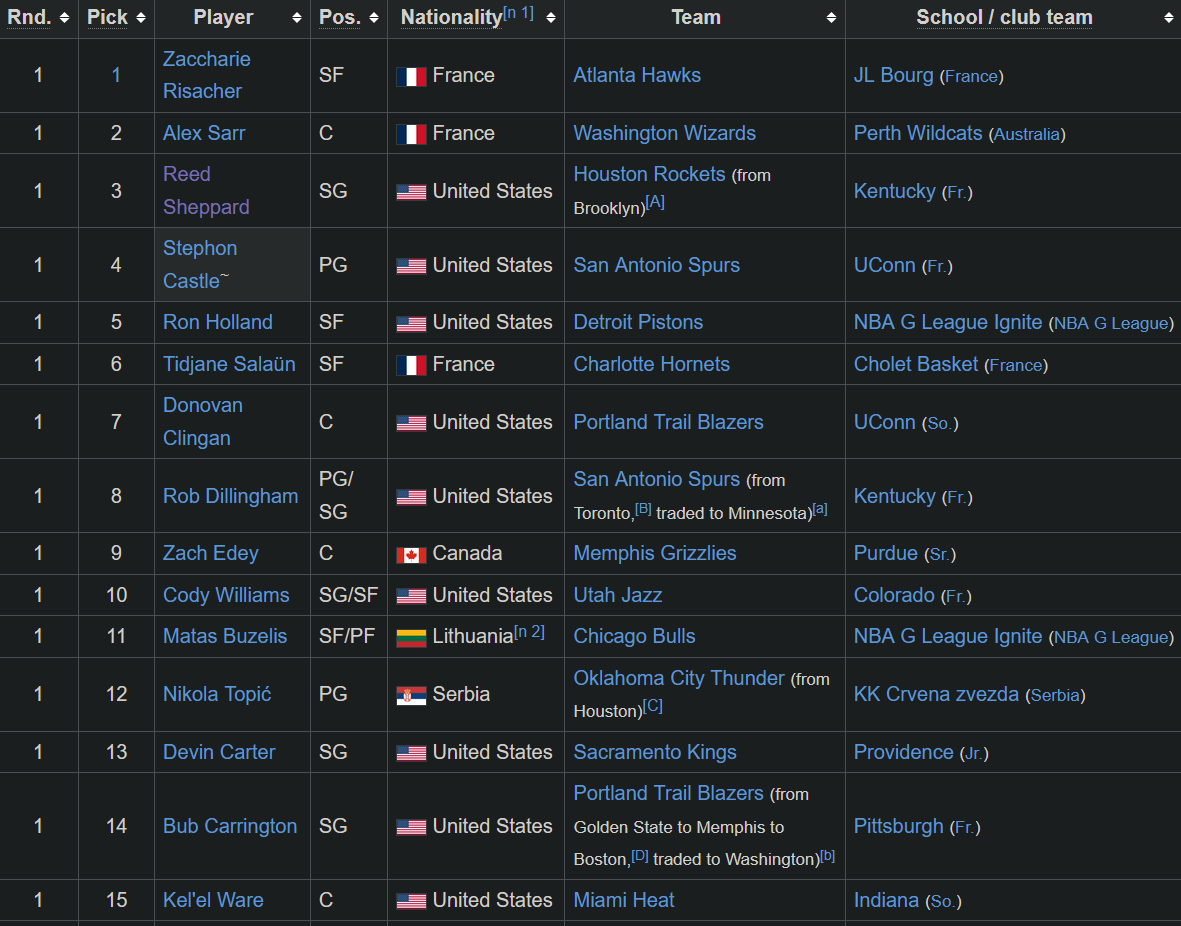Sort by School / club team arrows
The image size is (1181, 926).
(1168, 17)
